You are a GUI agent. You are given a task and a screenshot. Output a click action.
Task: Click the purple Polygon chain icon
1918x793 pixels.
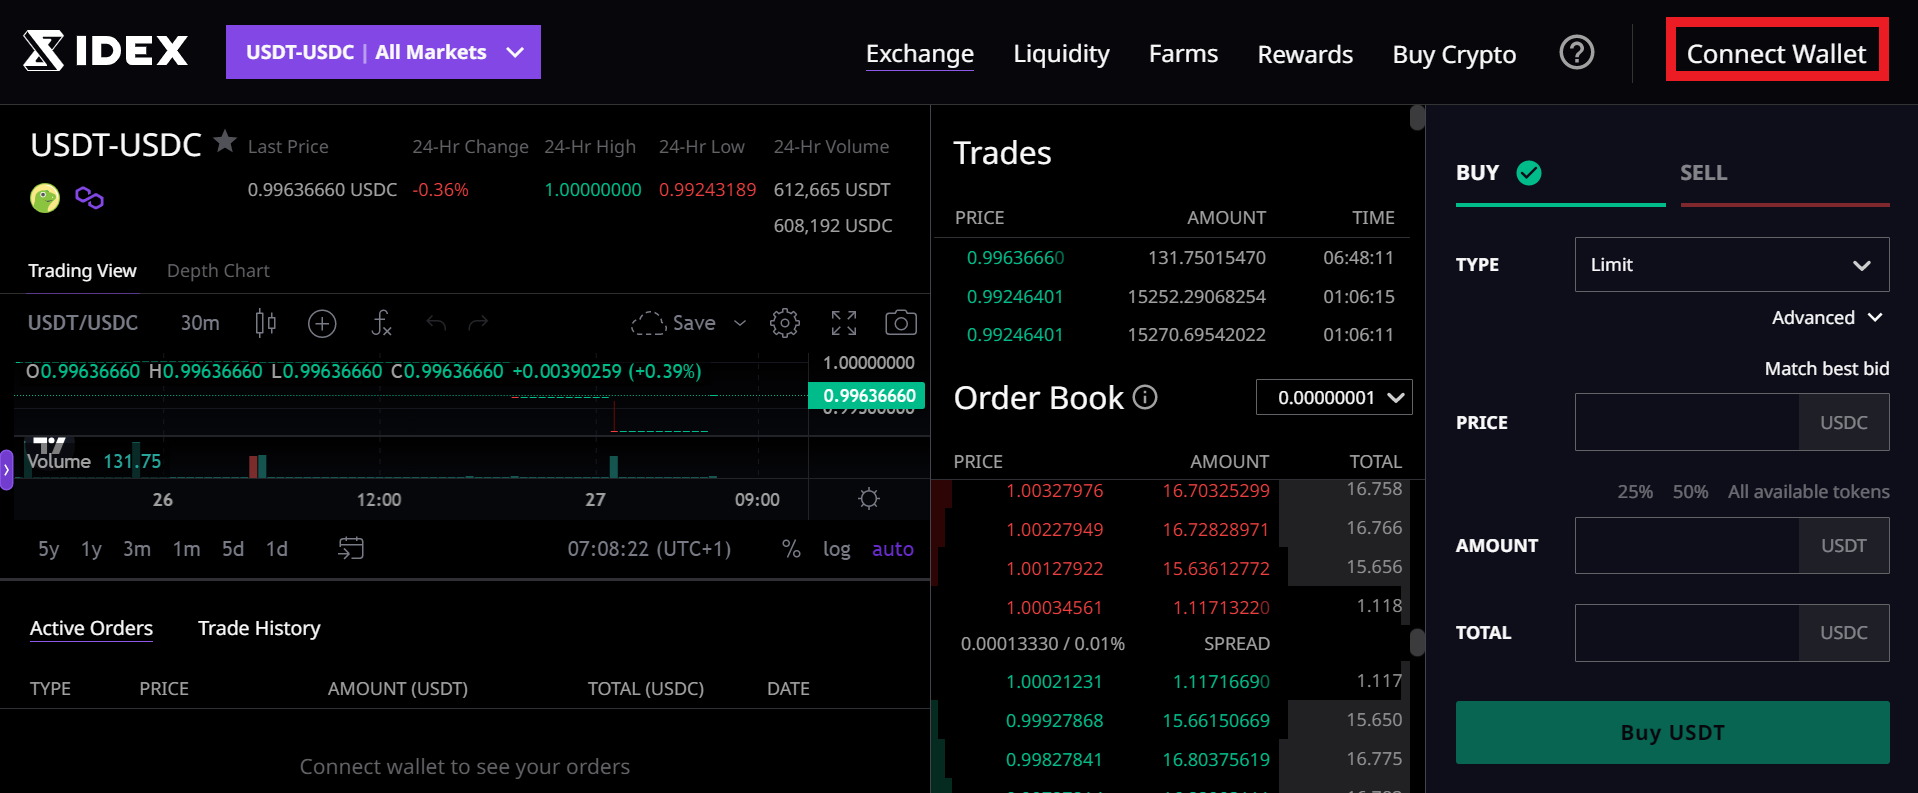coord(89,198)
